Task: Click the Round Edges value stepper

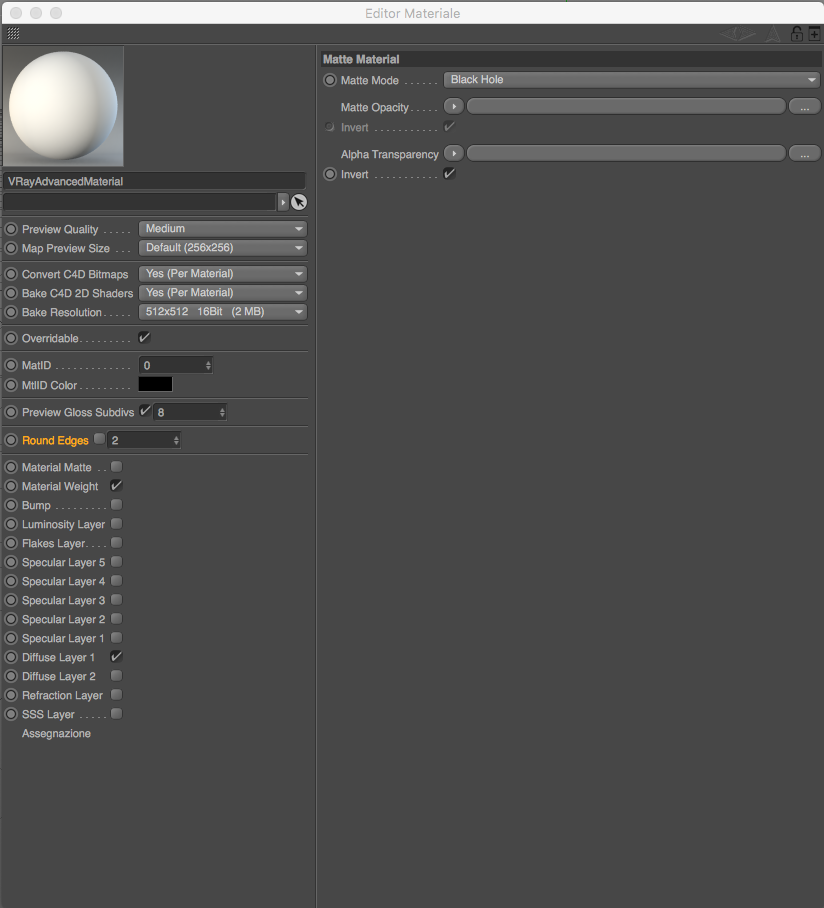Action: coord(176,441)
